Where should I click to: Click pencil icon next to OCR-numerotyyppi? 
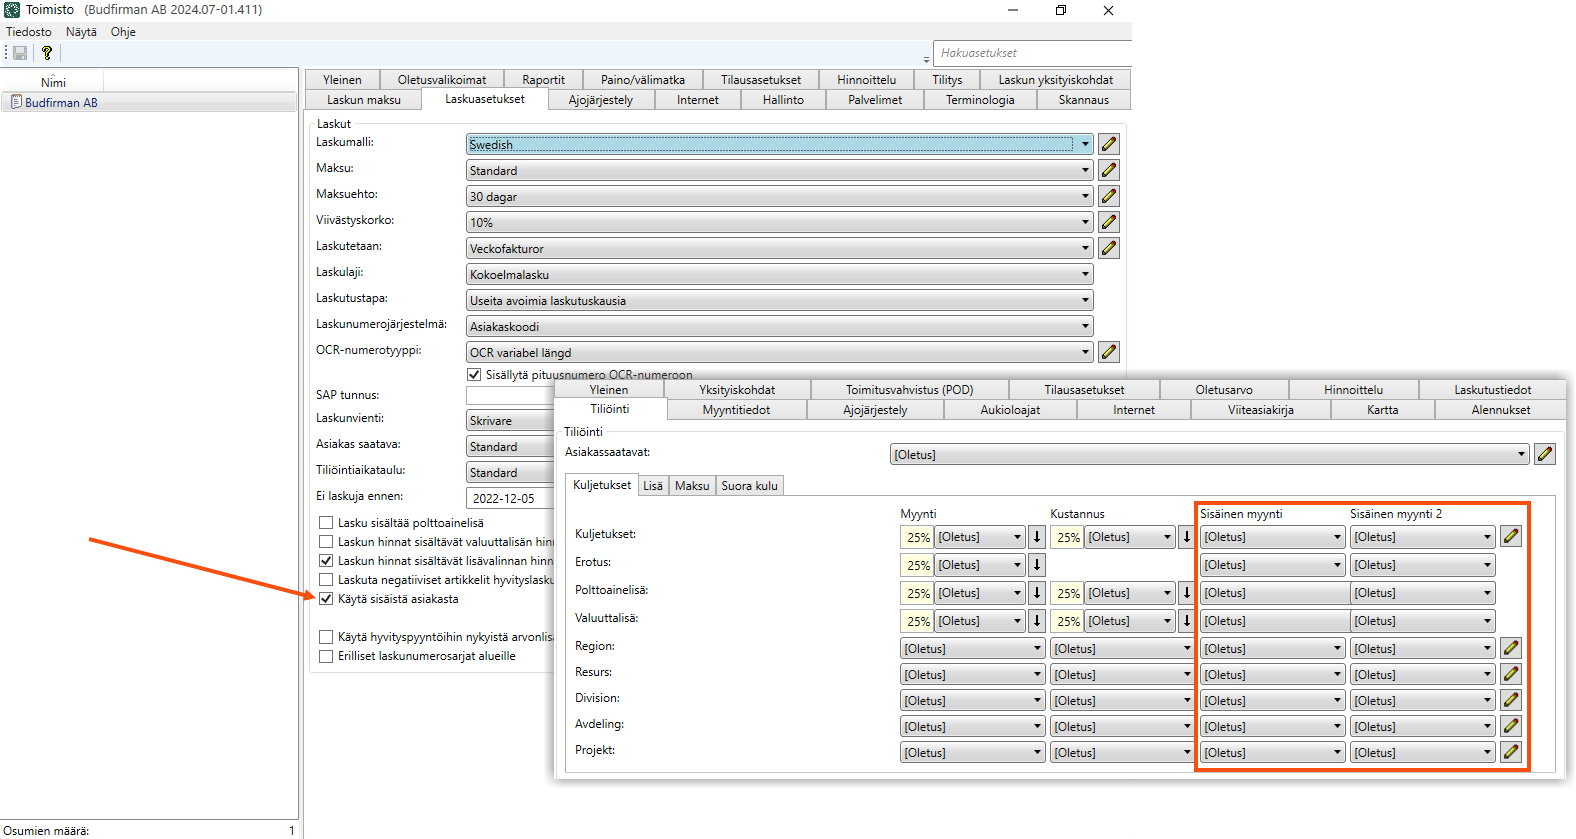point(1108,352)
